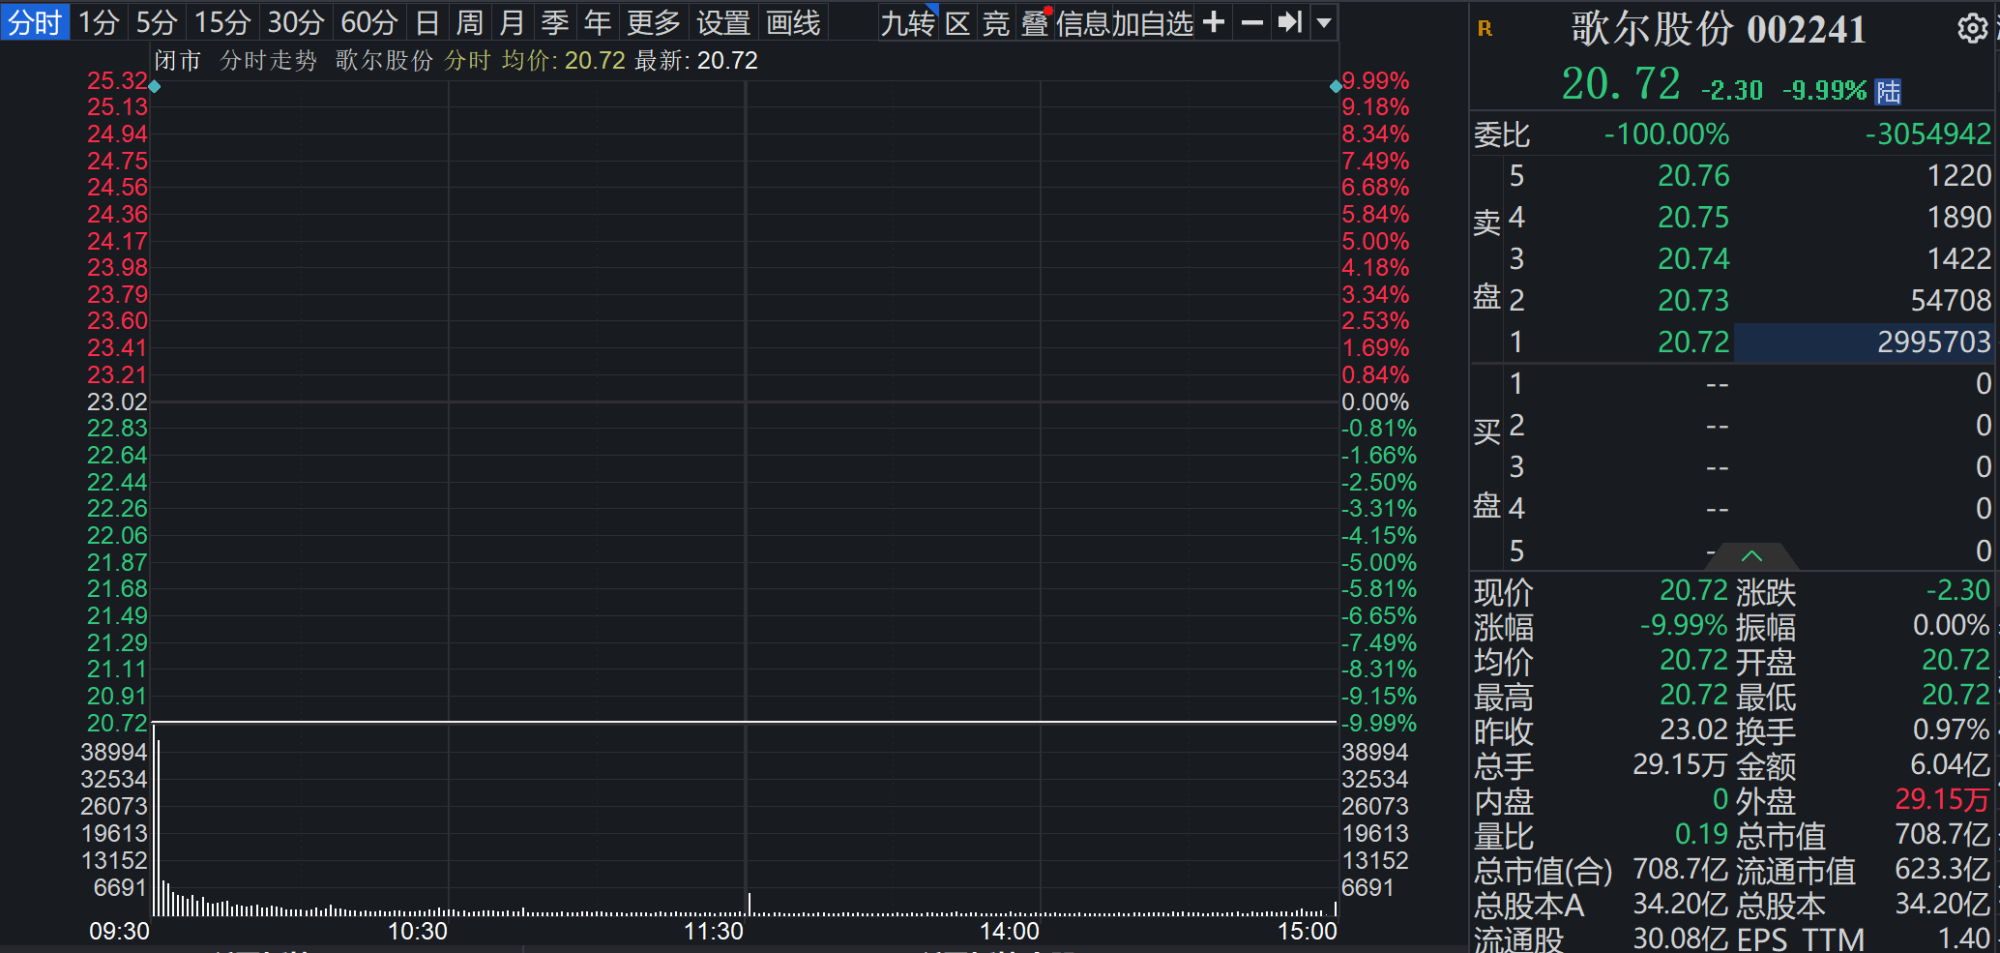This screenshot has width=2000, height=953.
Task: Click the stock title 歌尔股份 002241
Action: tap(1718, 29)
